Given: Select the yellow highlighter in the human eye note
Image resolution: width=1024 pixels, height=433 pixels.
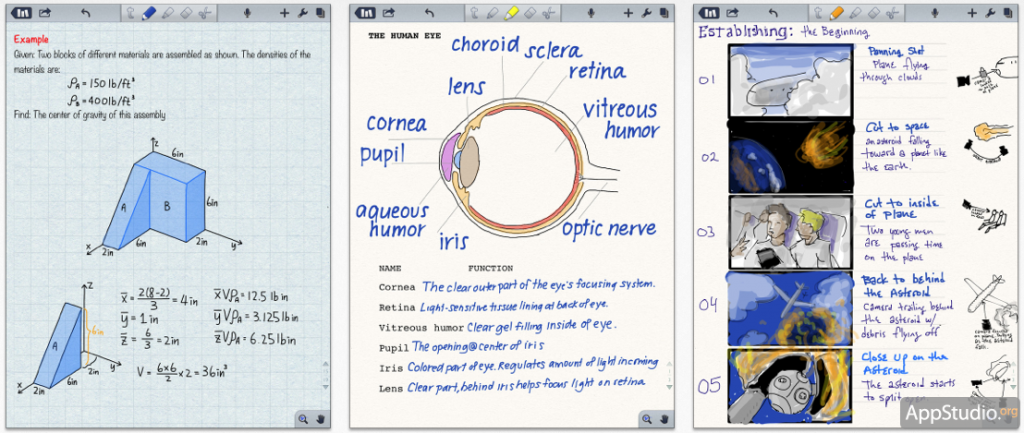Looking at the screenshot, I should point(509,13).
